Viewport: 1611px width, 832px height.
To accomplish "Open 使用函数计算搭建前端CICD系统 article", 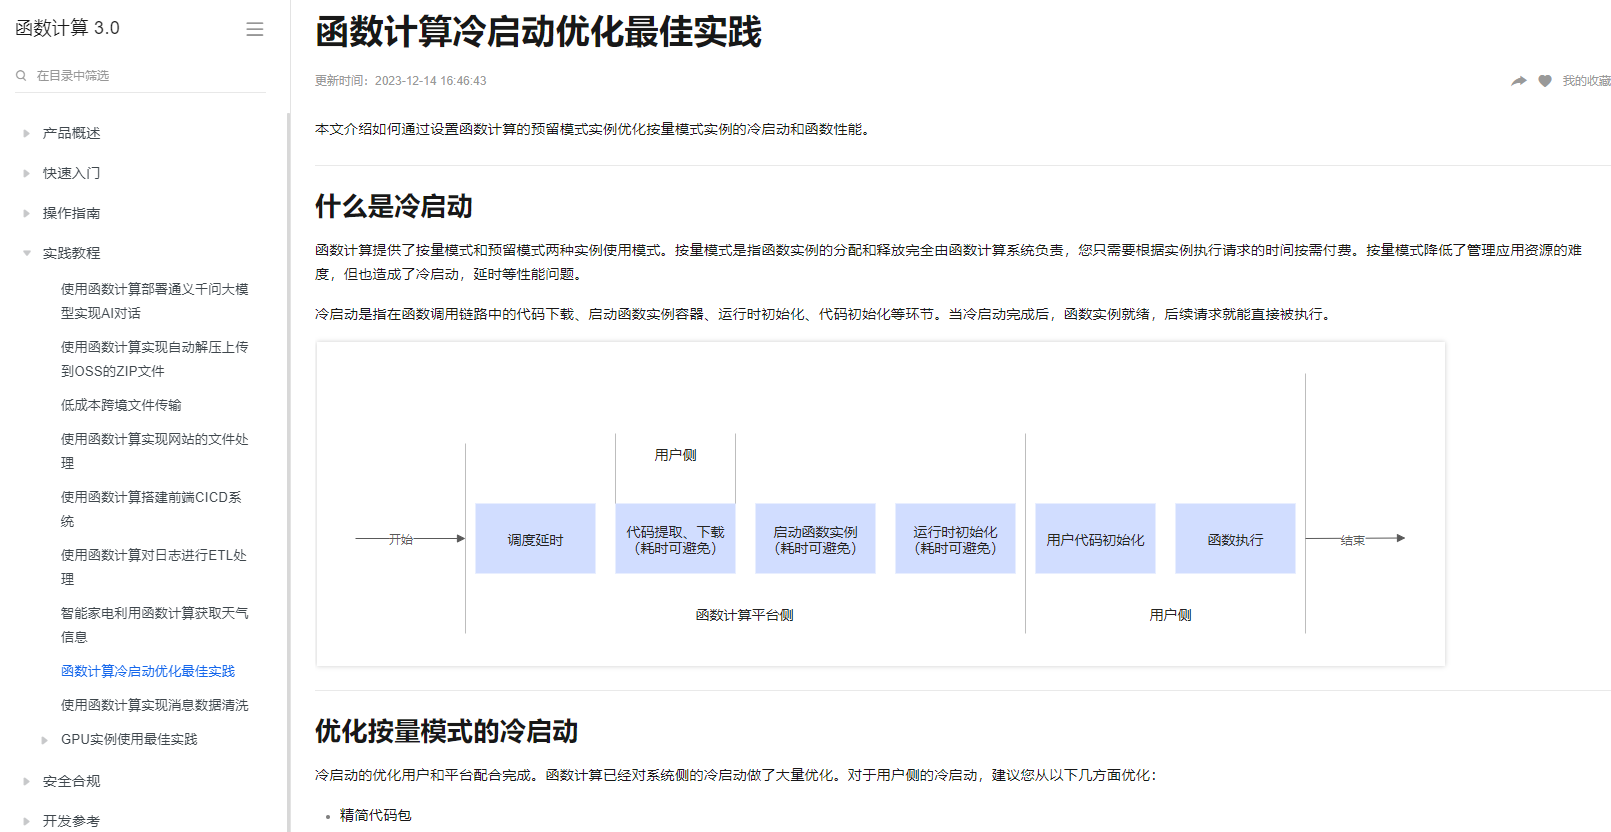I will (x=151, y=509).
